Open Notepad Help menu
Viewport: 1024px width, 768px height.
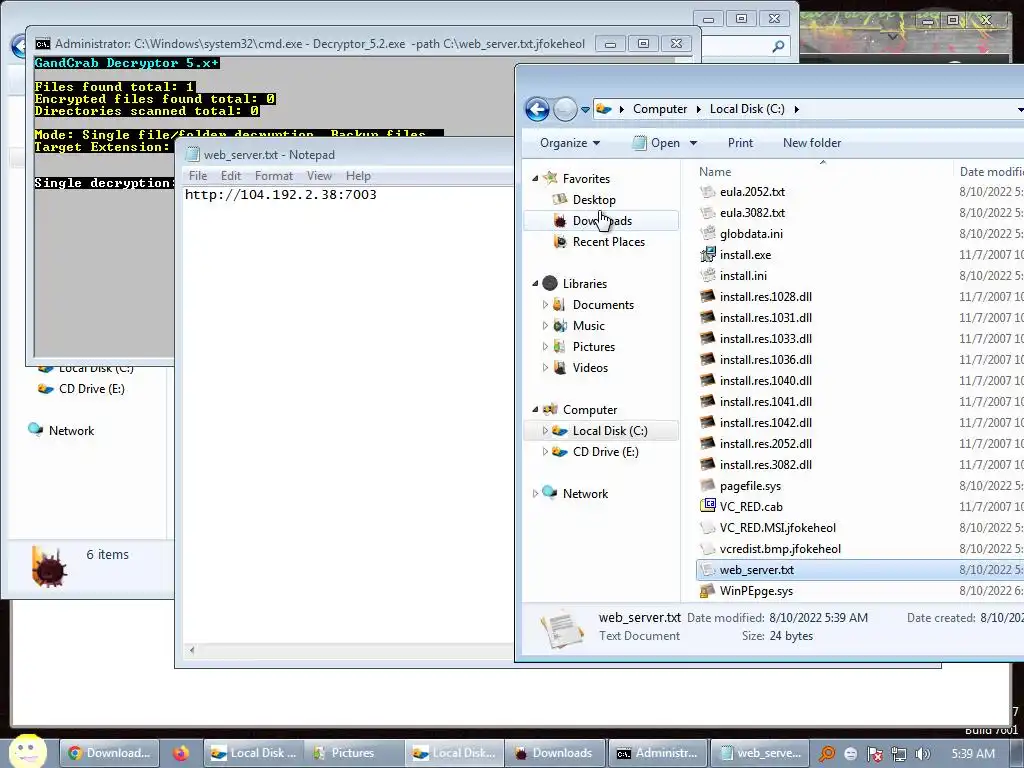[x=358, y=176]
